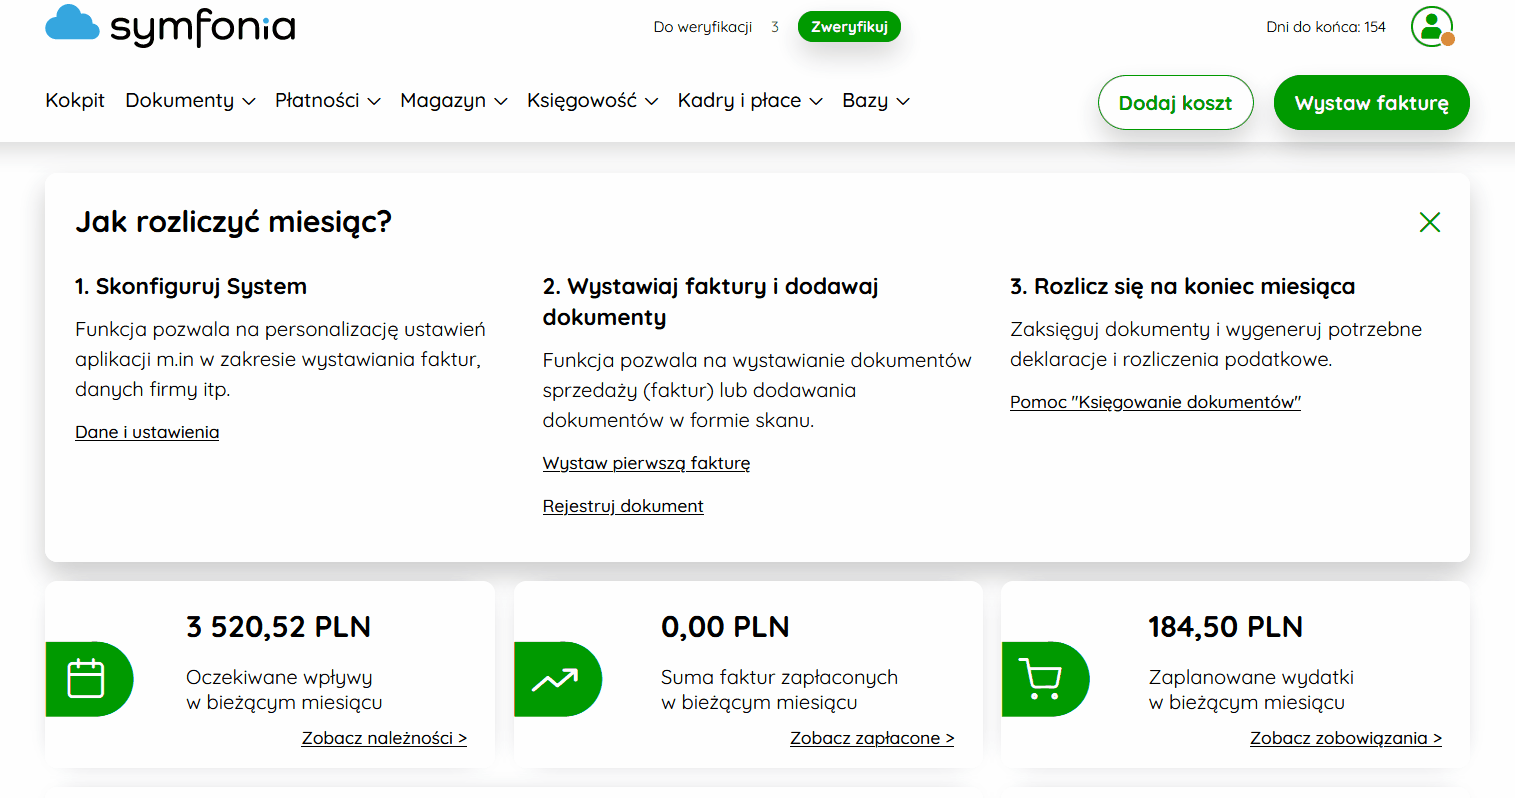The width and height of the screenshot is (1515, 798).
Task: Follow the 'Zobacz zapłacone >' link
Action: 872,738
